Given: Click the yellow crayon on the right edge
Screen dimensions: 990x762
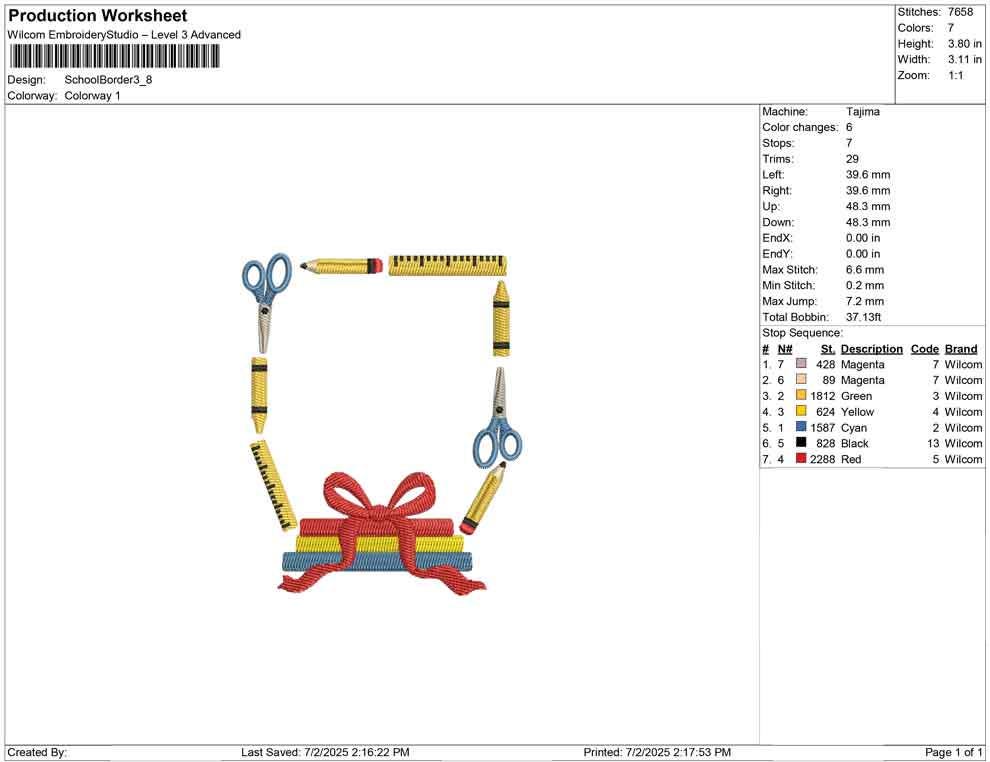Looking at the screenshot, I should (500, 319).
